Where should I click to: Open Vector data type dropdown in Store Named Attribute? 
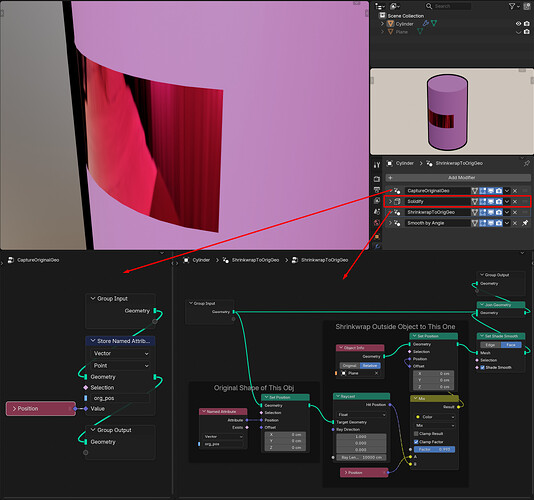click(120, 354)
